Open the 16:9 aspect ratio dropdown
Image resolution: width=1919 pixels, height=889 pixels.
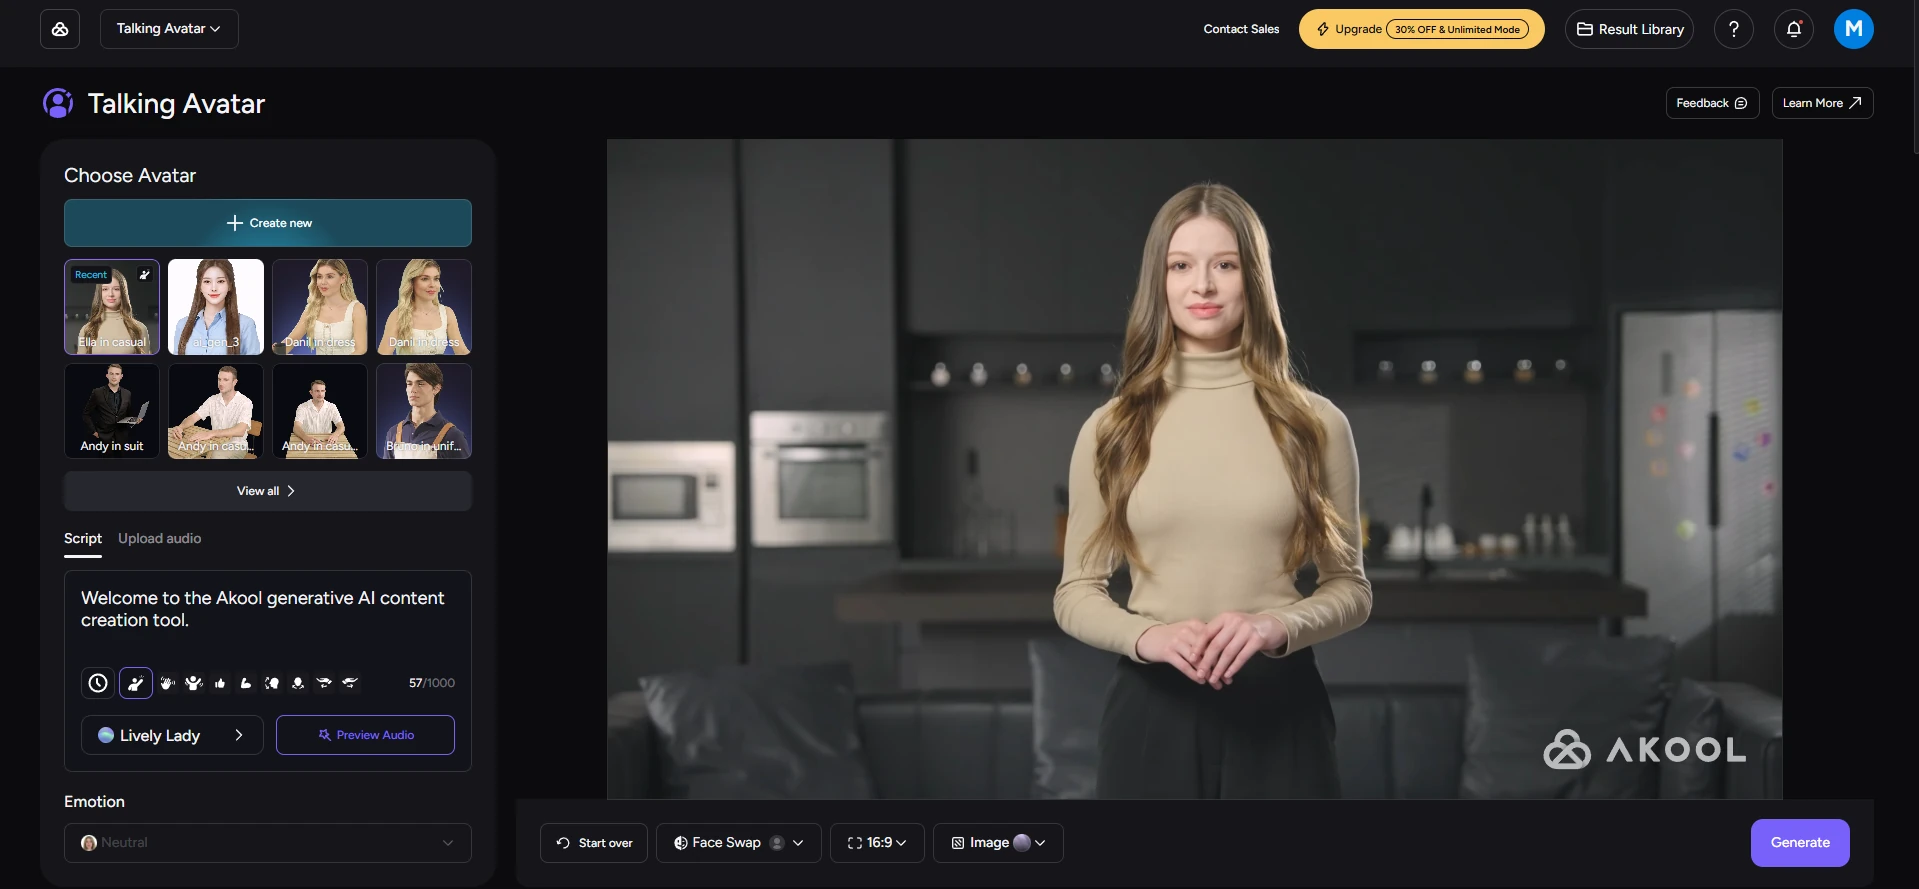pos(877,843)
